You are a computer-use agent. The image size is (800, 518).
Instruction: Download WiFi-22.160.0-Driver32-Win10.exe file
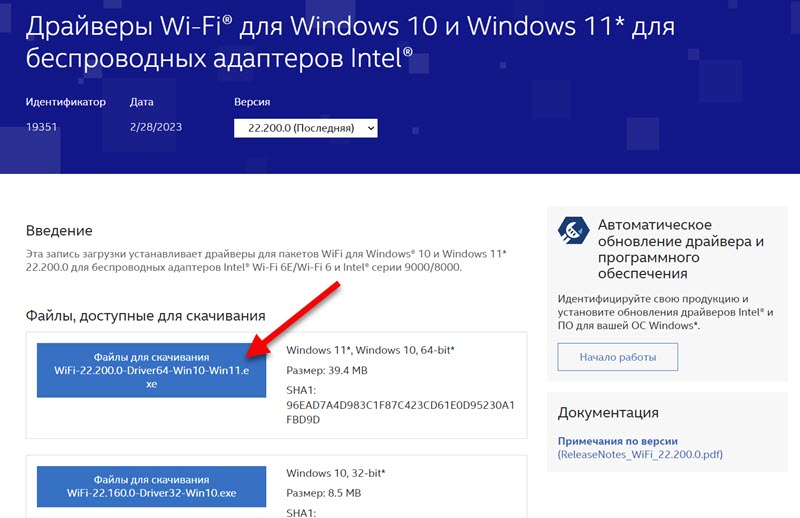pyautogui.click(x=151, y=486)
